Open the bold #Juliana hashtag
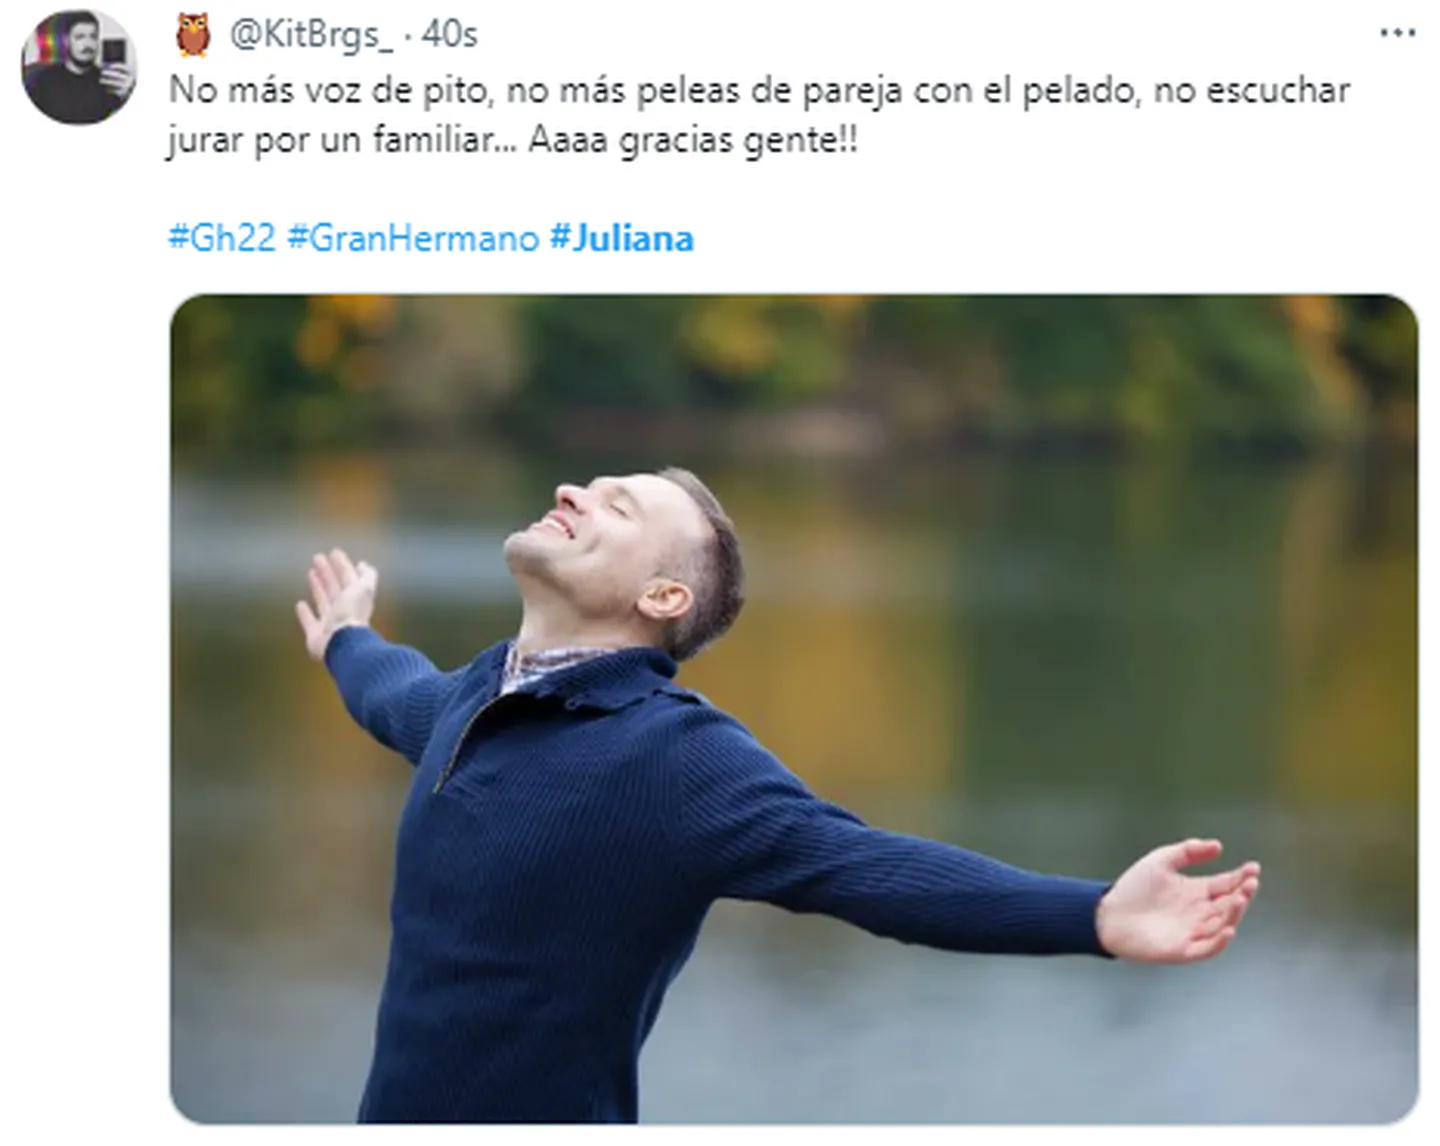 [621, 238]
